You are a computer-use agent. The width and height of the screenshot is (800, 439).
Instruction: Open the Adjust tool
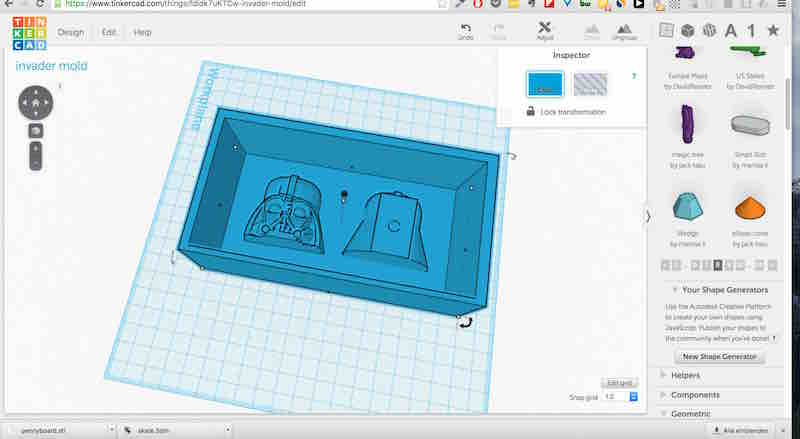545,31
